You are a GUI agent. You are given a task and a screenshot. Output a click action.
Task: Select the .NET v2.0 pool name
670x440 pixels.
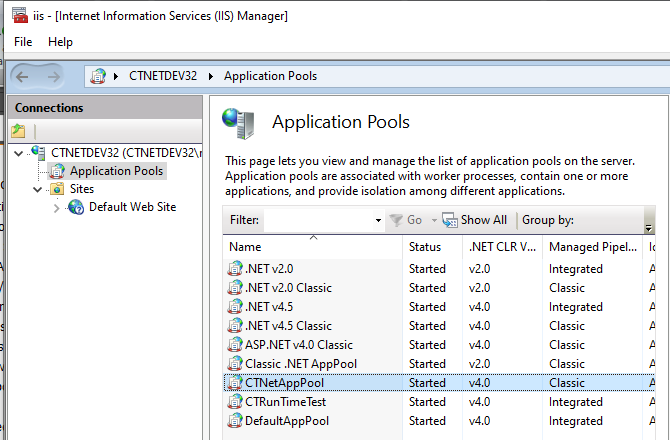click(269, 269)
